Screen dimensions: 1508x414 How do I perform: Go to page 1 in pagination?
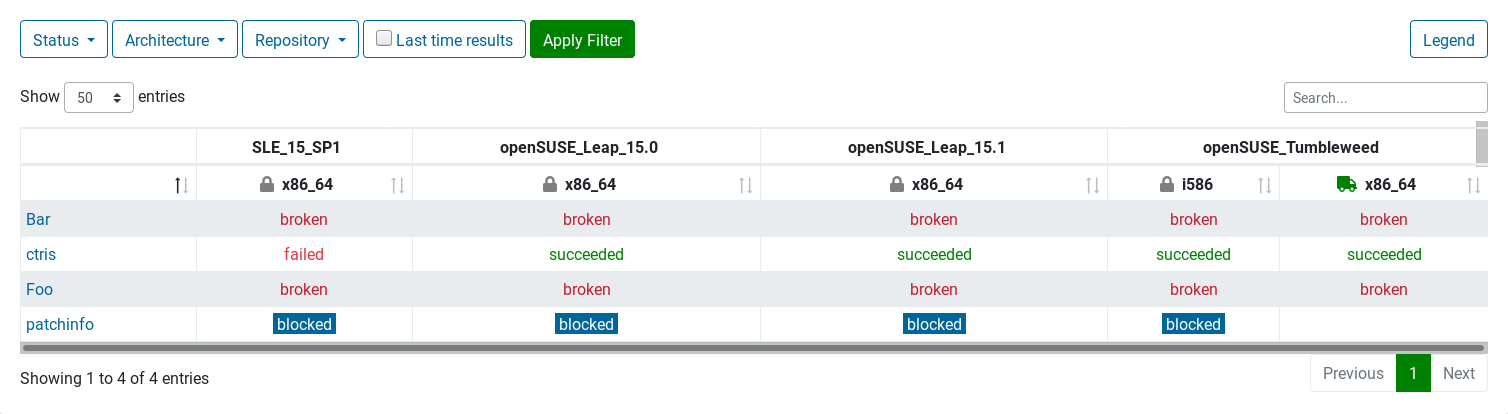tap(1413, 373)
